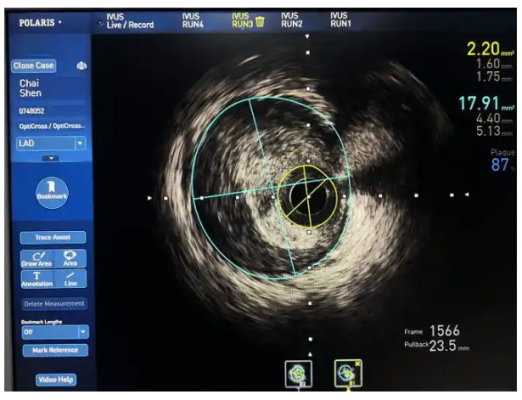Open the POLARIS menu dropdown

pyautogui.click(x=40, y=23)
